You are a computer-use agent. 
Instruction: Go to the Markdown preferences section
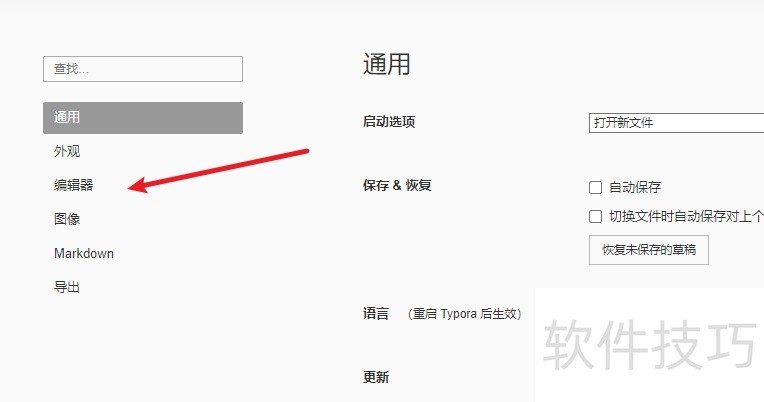[x=84, y=253]
